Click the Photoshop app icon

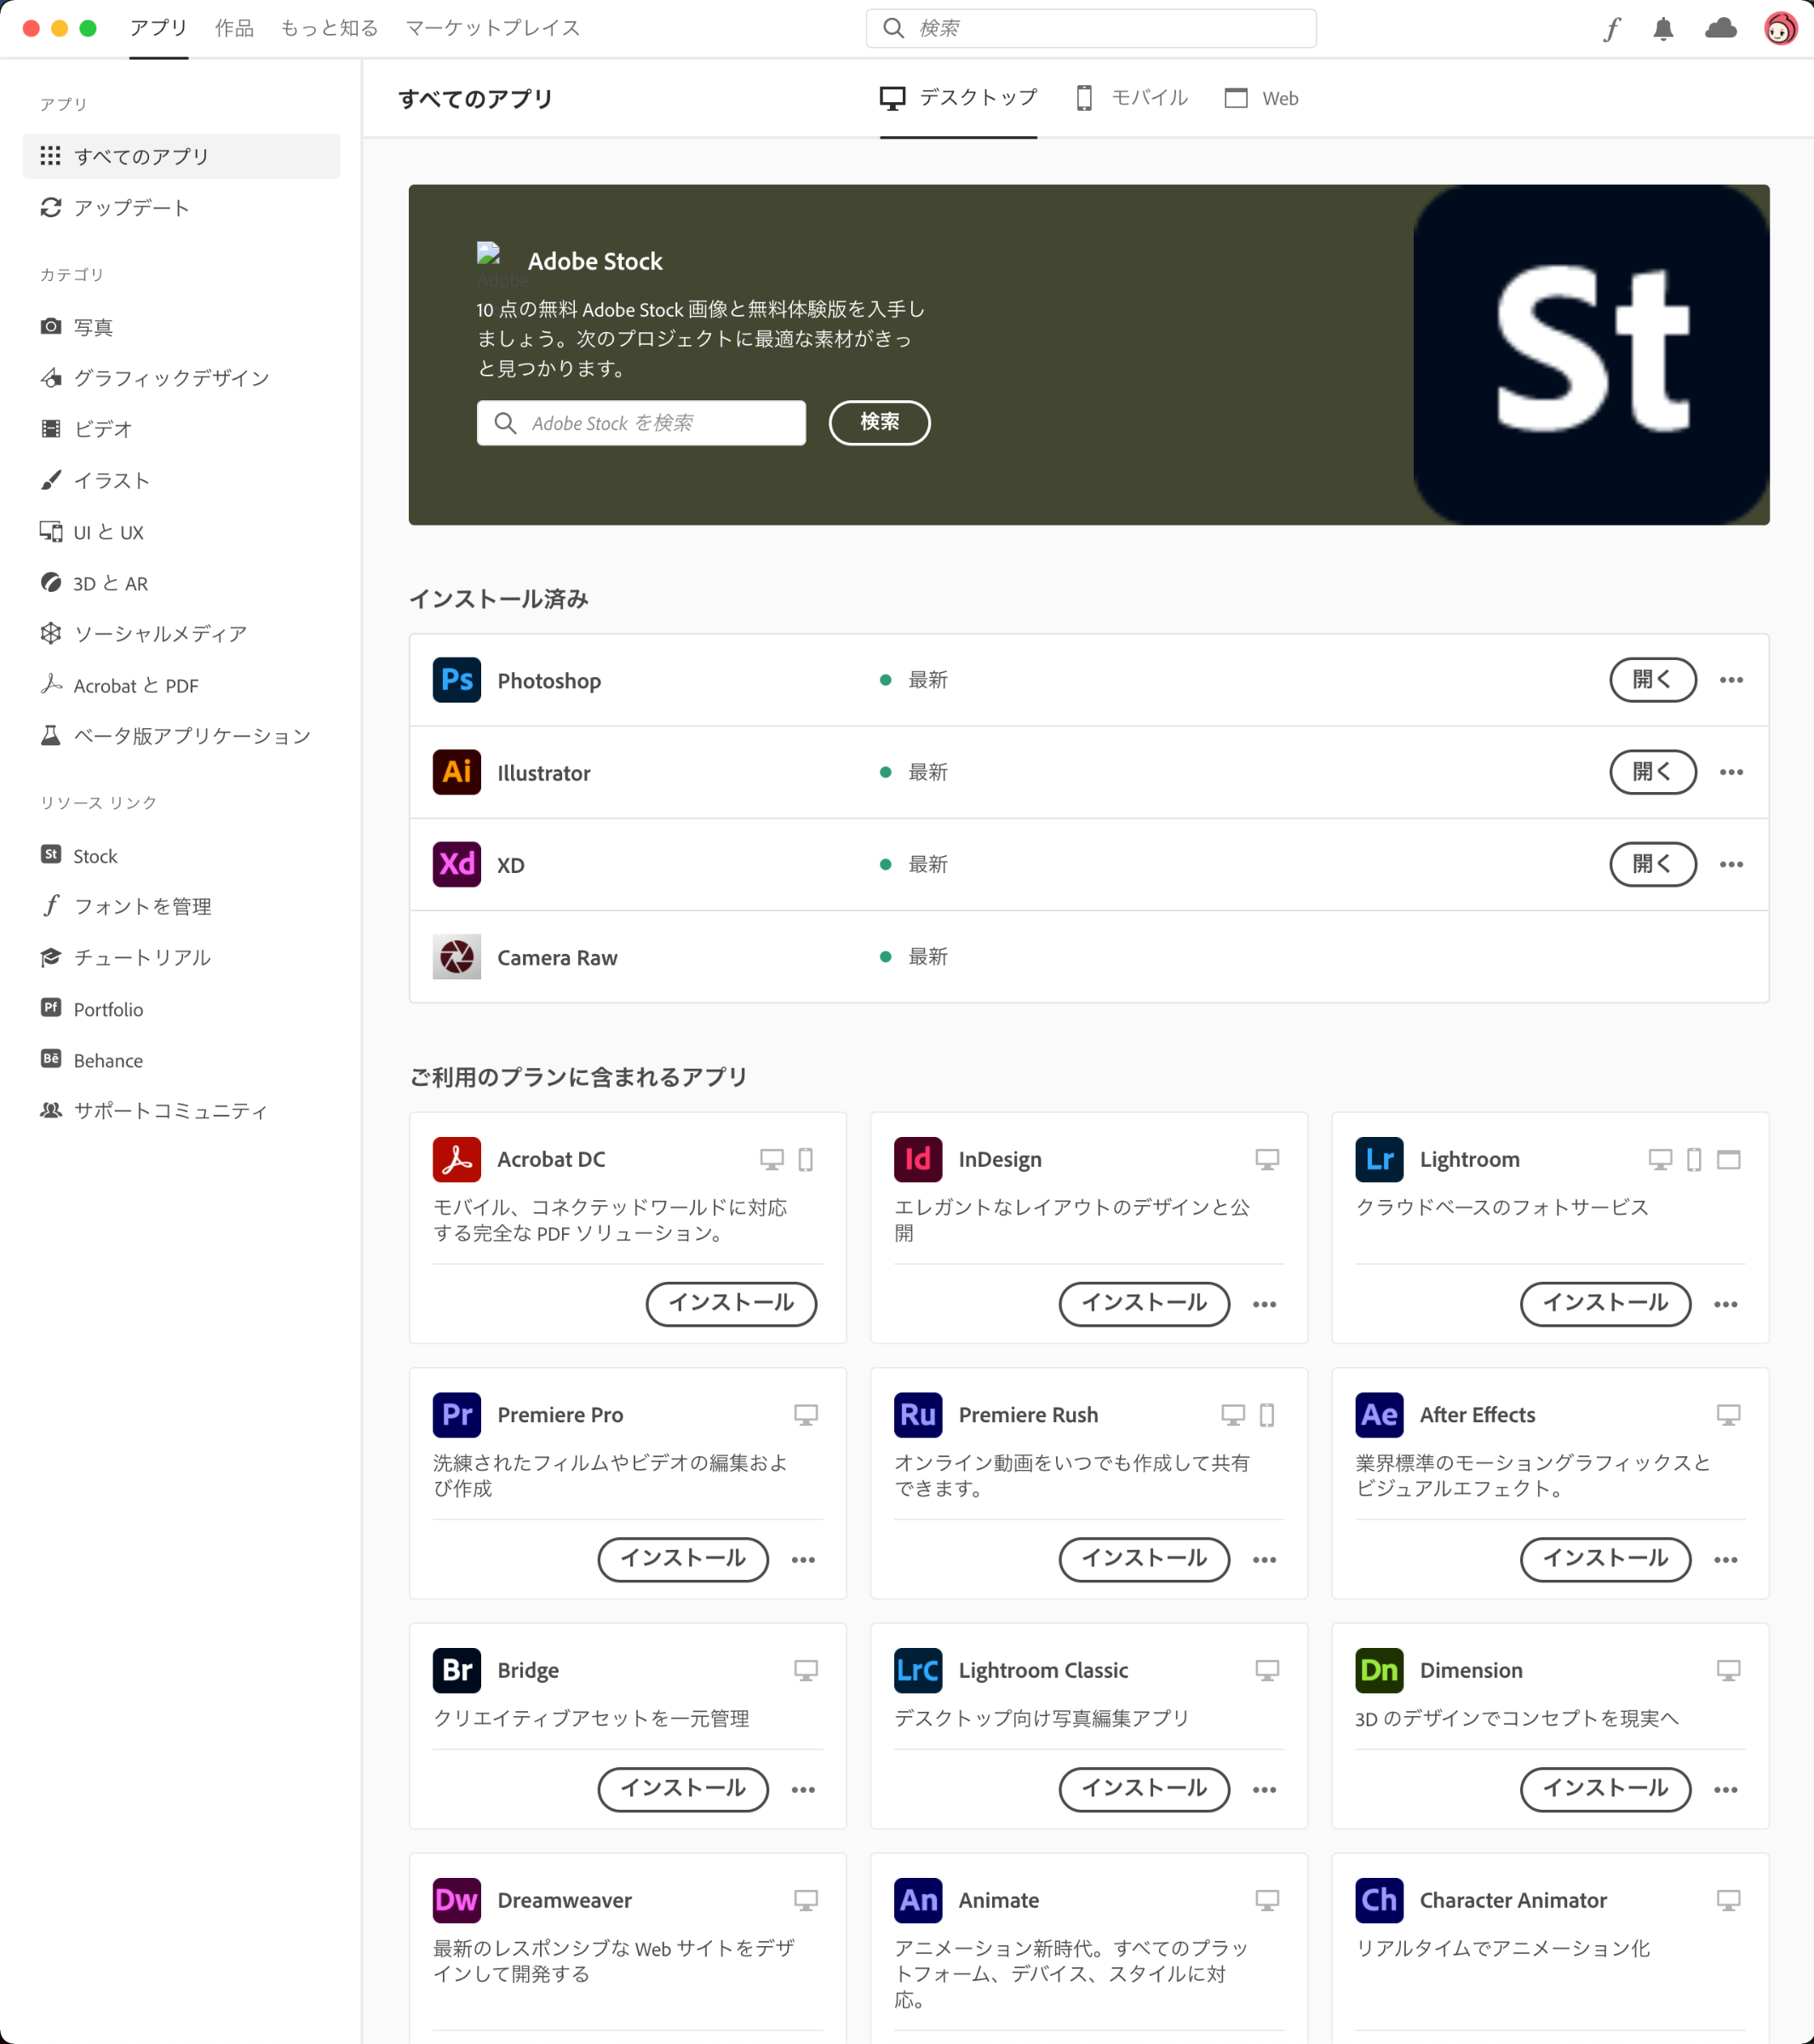coord(456,680)
